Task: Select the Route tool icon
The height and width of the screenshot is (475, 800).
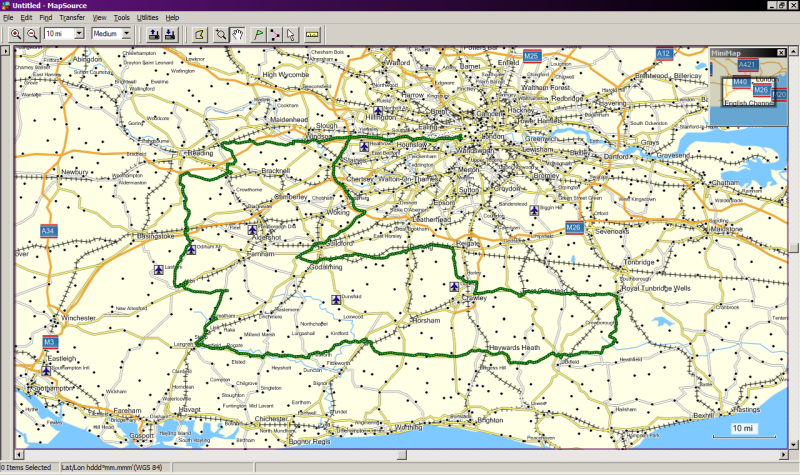Action: pos(273,34)
